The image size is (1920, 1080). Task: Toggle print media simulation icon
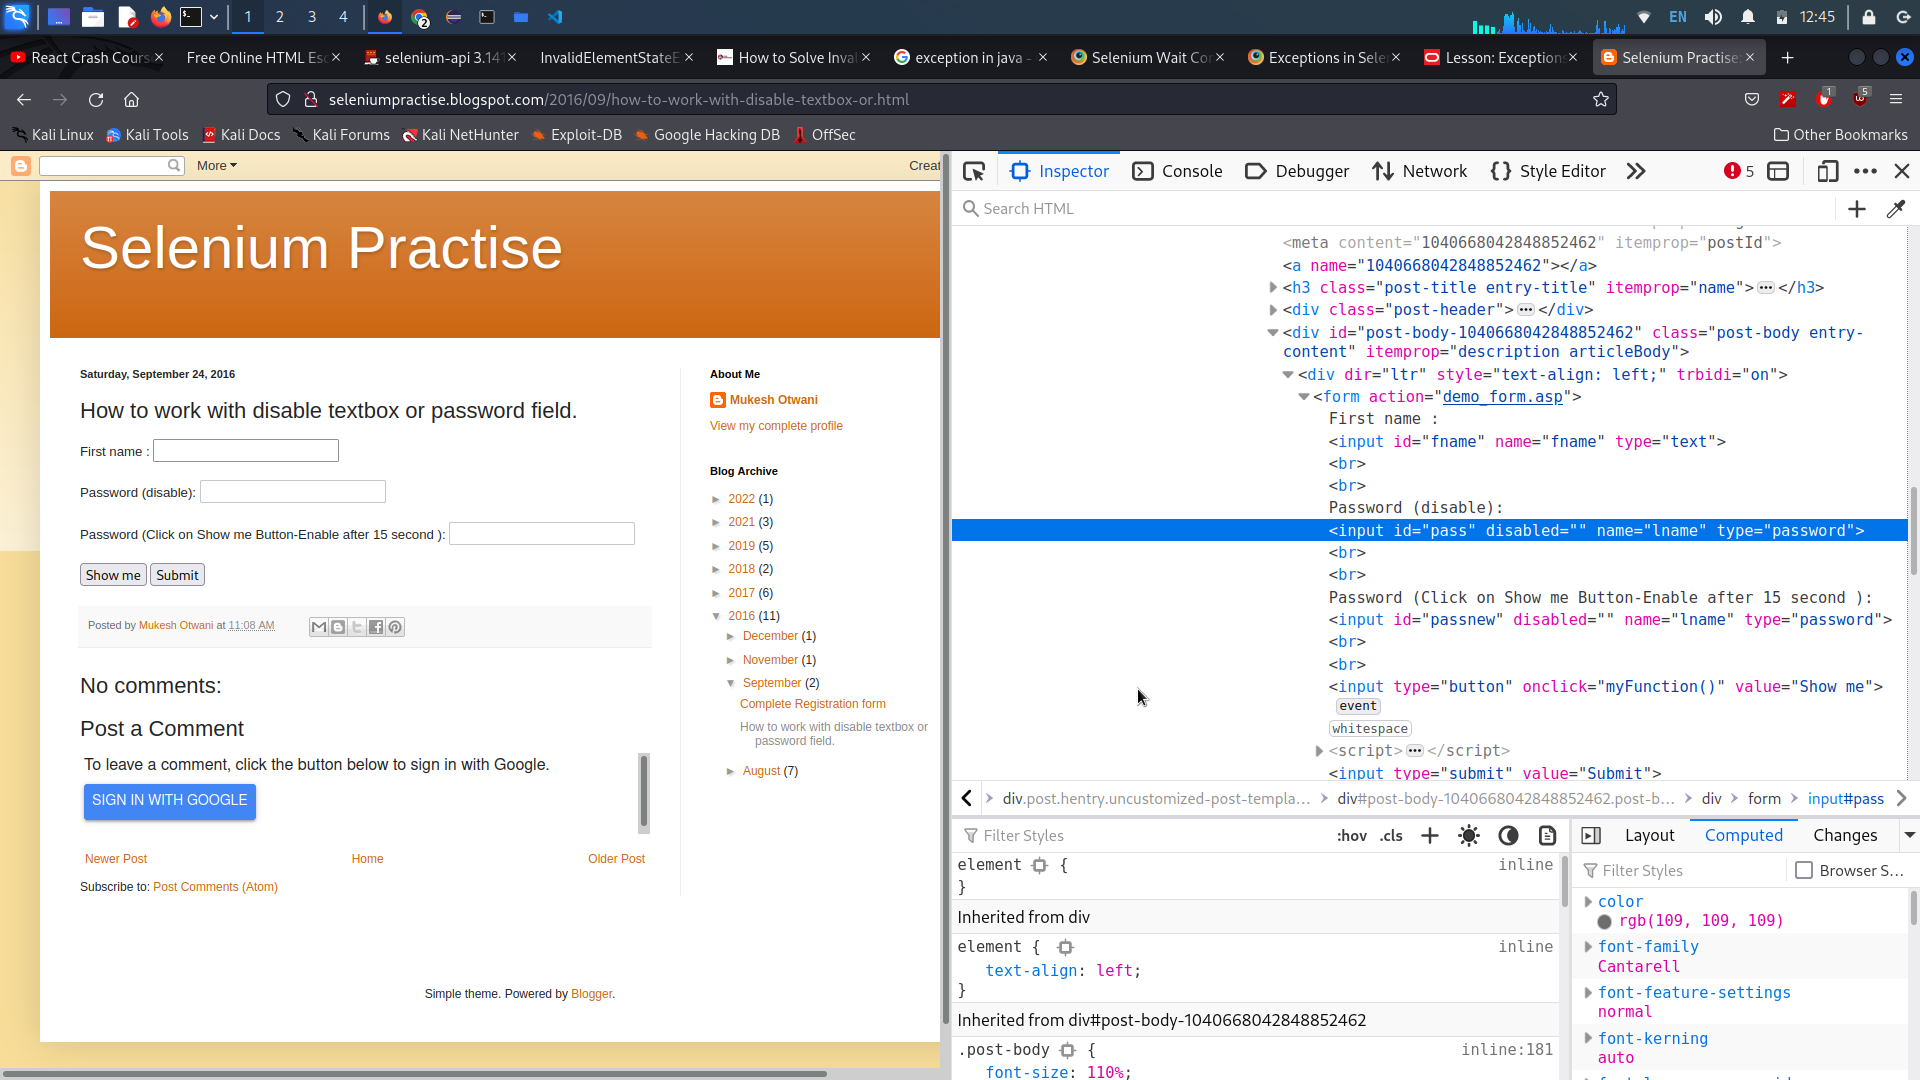coord(1546,835)
